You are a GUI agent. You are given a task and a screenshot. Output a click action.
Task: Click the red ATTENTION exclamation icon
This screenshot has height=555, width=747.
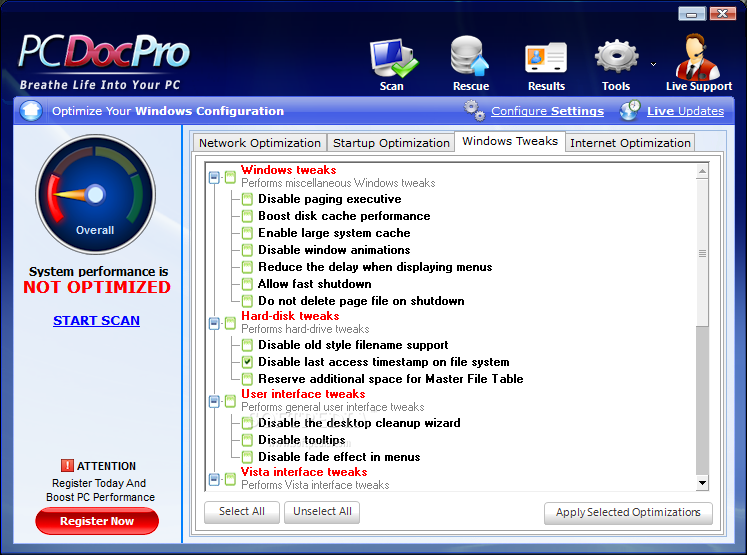coord(67,465)
